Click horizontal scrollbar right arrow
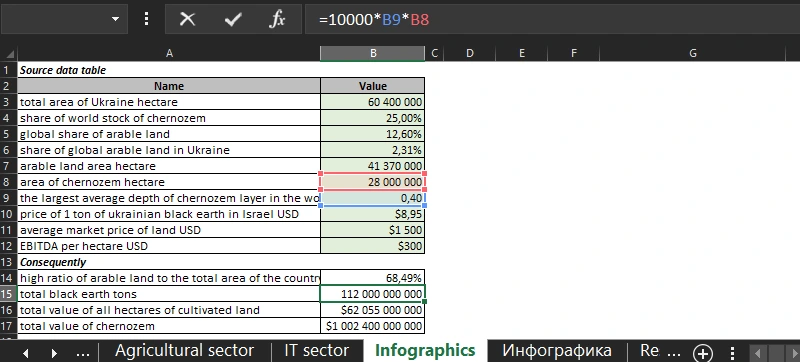Viewport: 800px width, 362px height. click(793, 352)
